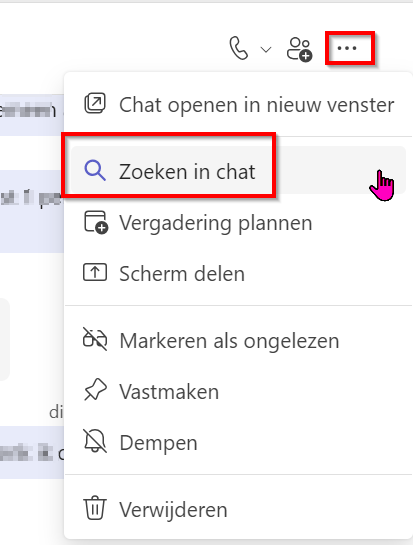Click the crossed-out glasses unread icon

click(95, 339)
